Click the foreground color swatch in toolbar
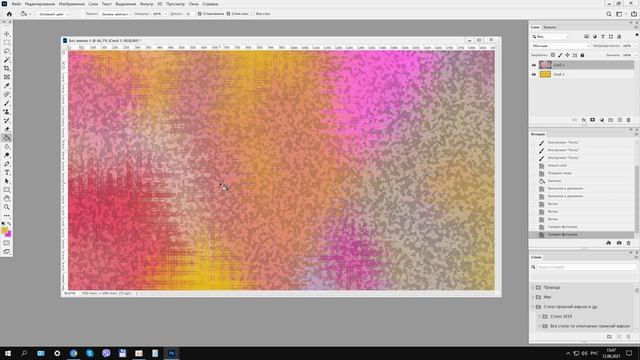This screenshot has width=640, height=360. (4, 230)
